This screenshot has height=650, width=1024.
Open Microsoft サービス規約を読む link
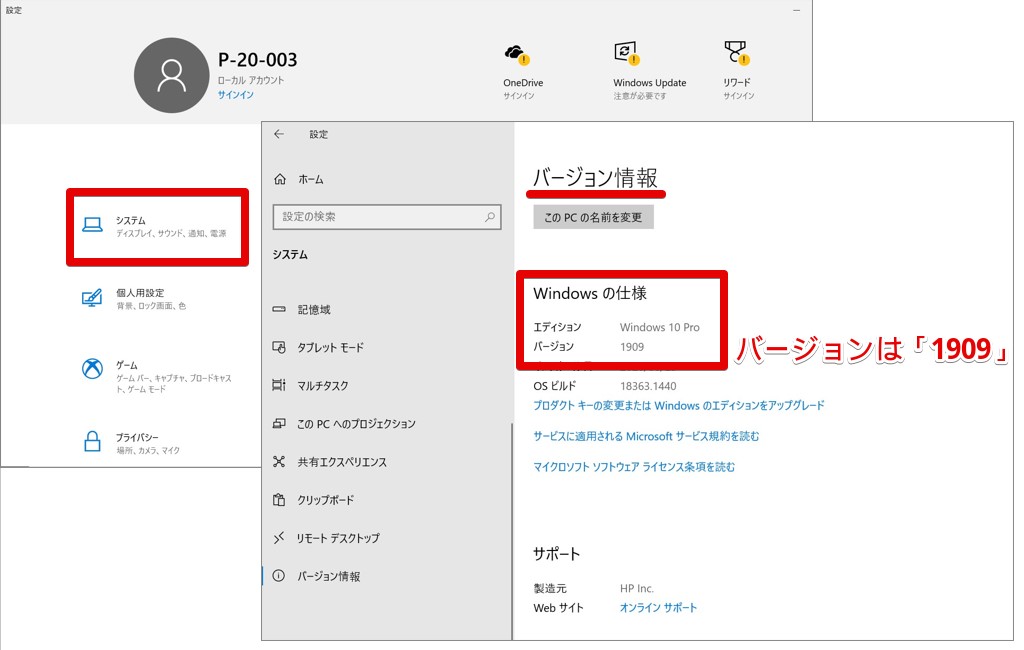(x=647, y=436)
